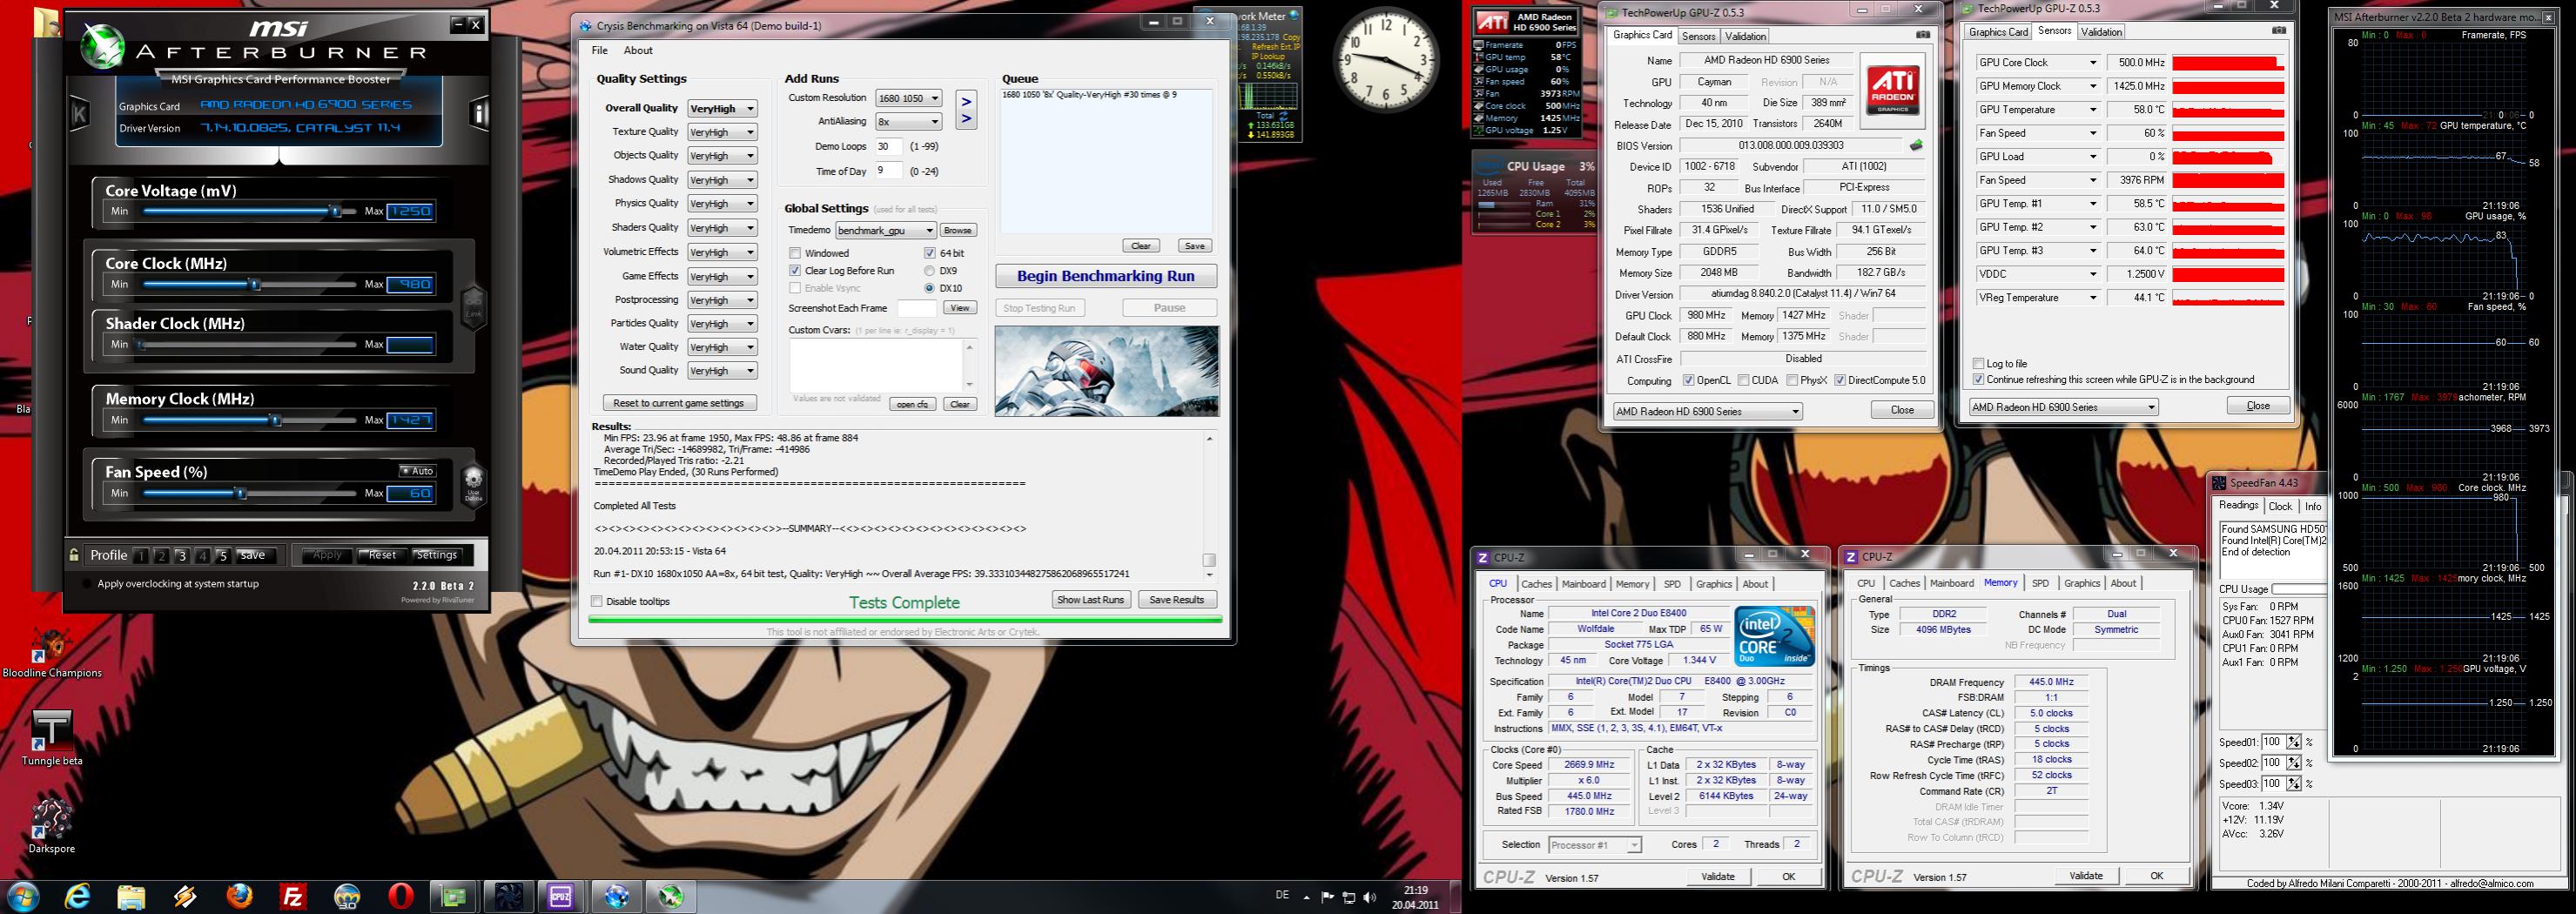
Task: Click the Browse button for Timedemo
Action: (957, 230)
